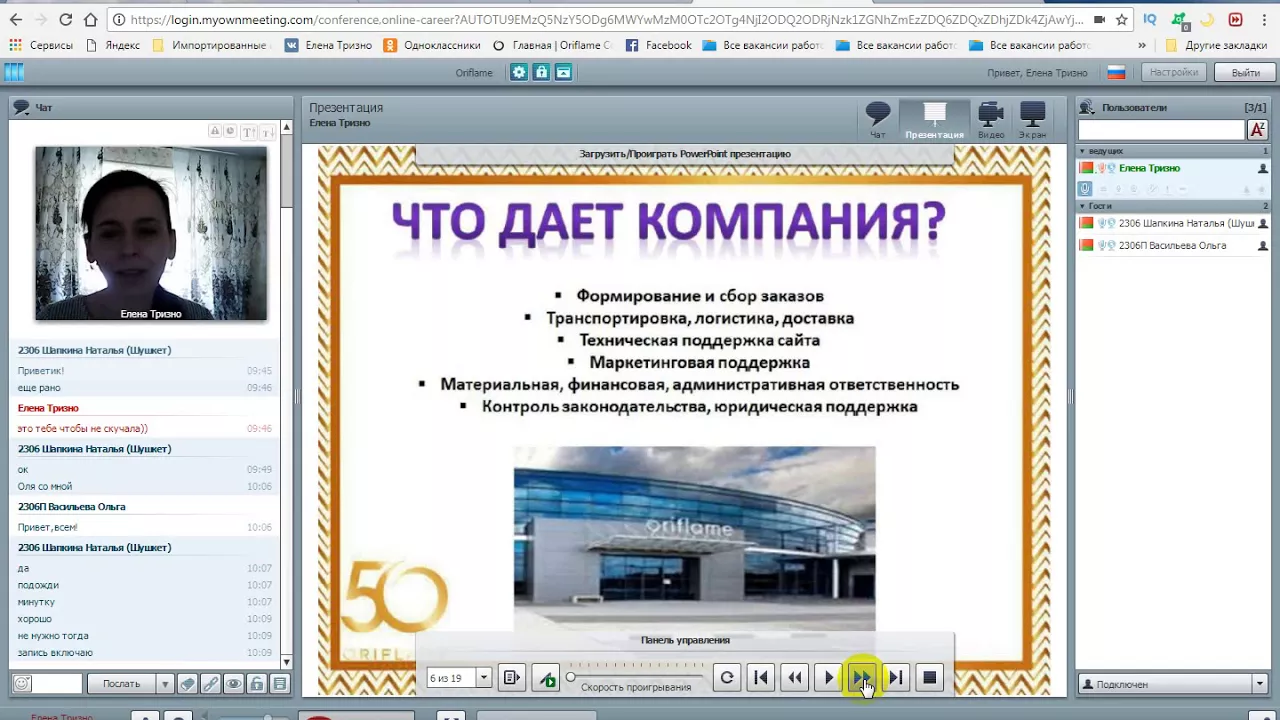Open the Яндекс bookmark
The image size is (1280, 720).
pyautogui.click(x=113, y=45)
